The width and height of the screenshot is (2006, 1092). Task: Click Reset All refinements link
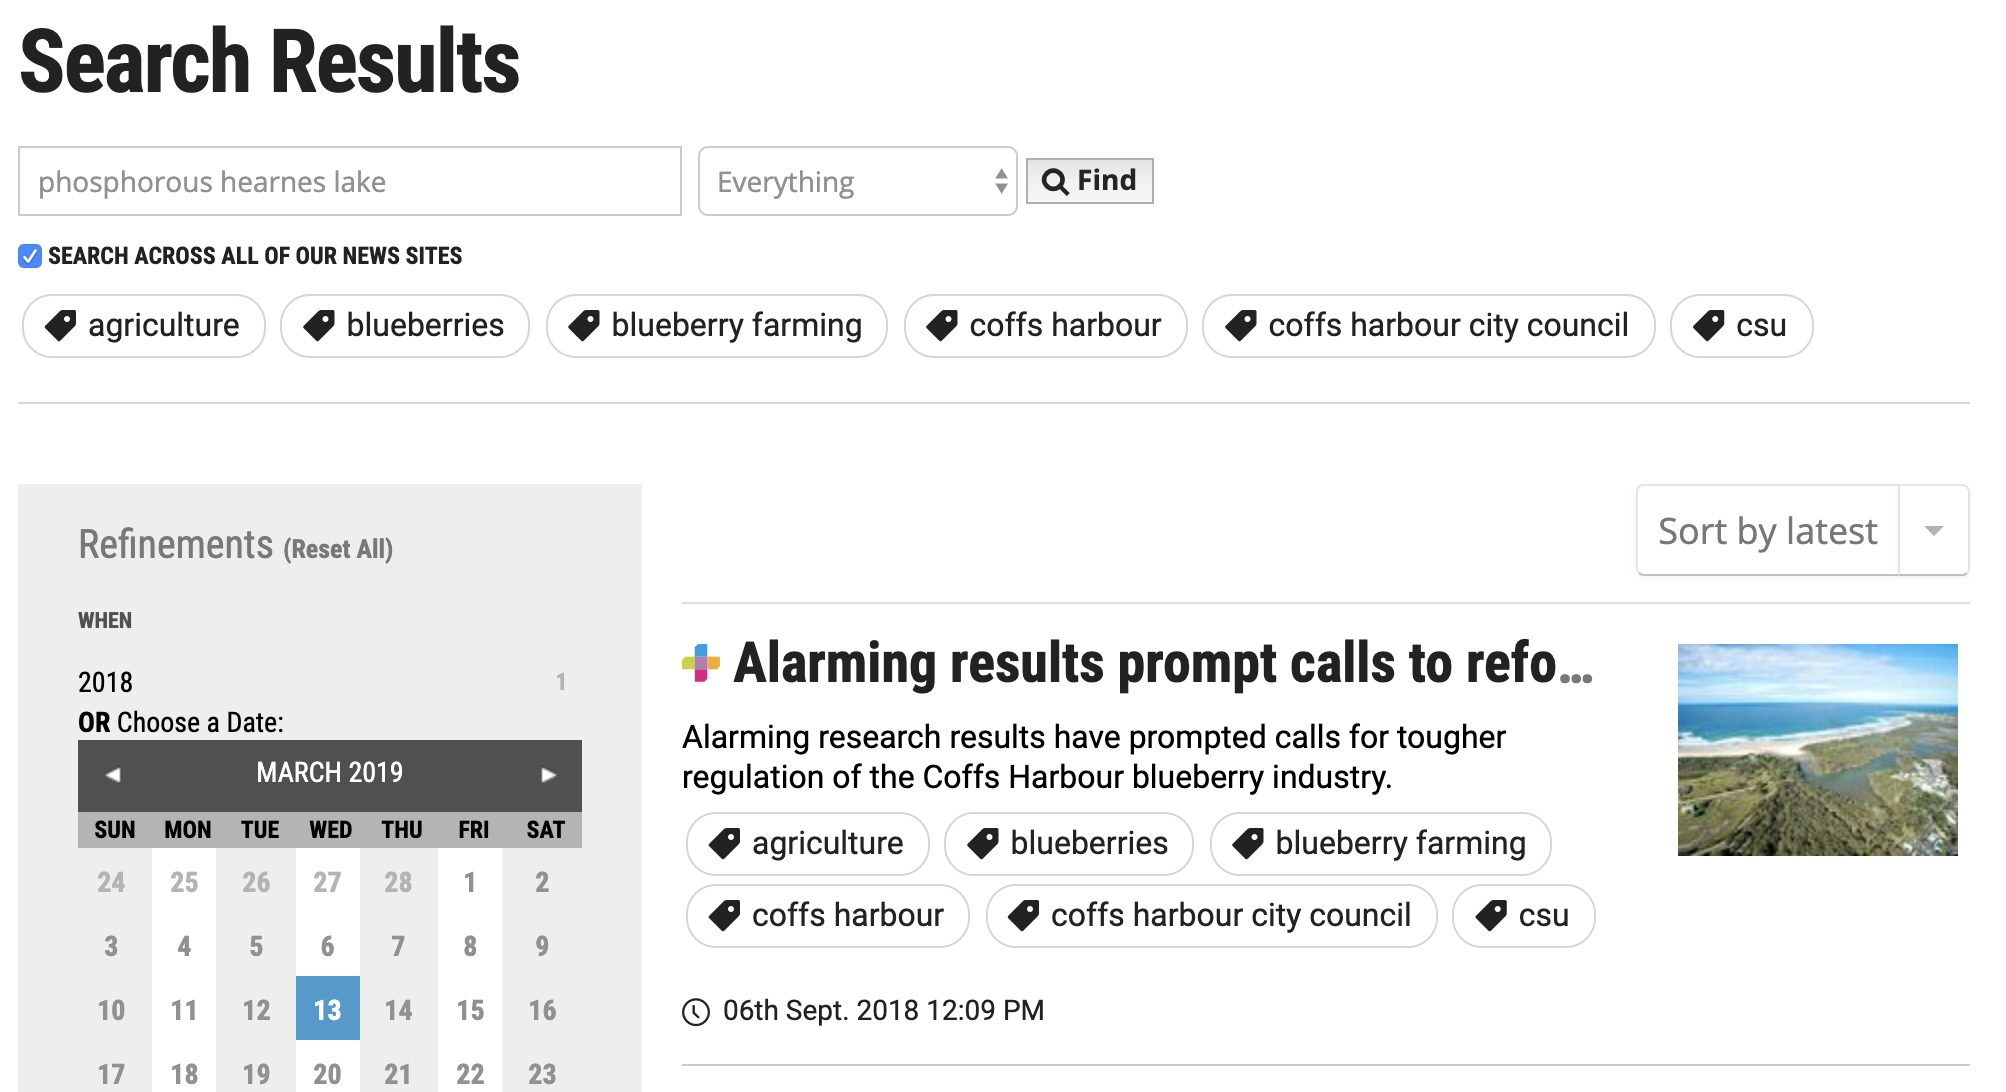[338, 549]
